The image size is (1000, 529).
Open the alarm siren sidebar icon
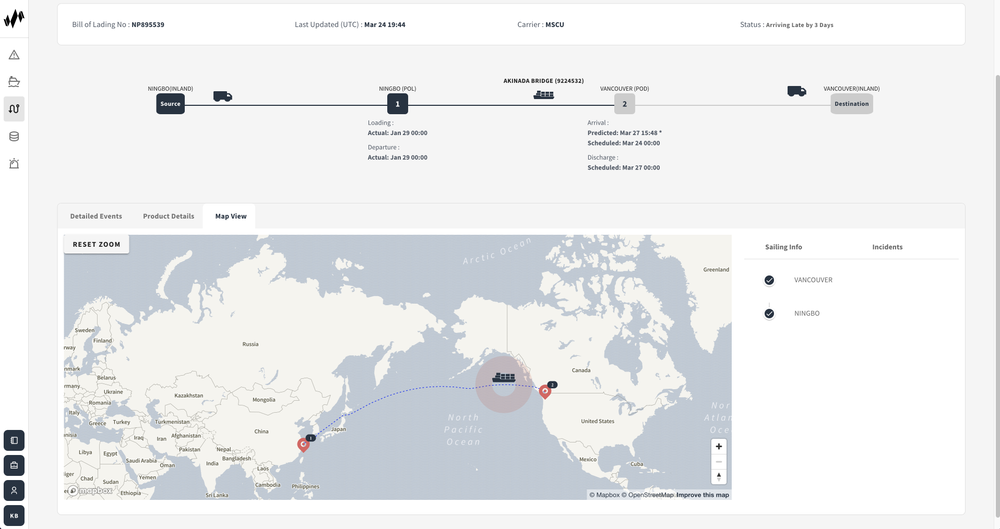(14, 164)
